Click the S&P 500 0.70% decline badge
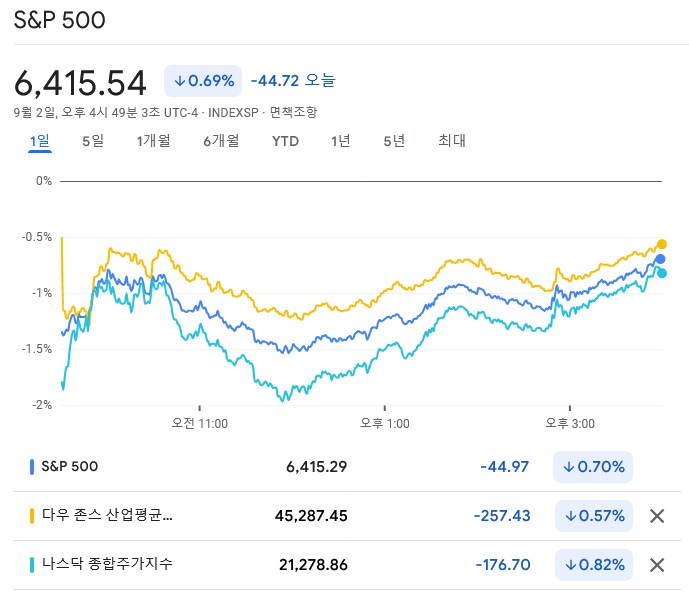 pos(594,467)
